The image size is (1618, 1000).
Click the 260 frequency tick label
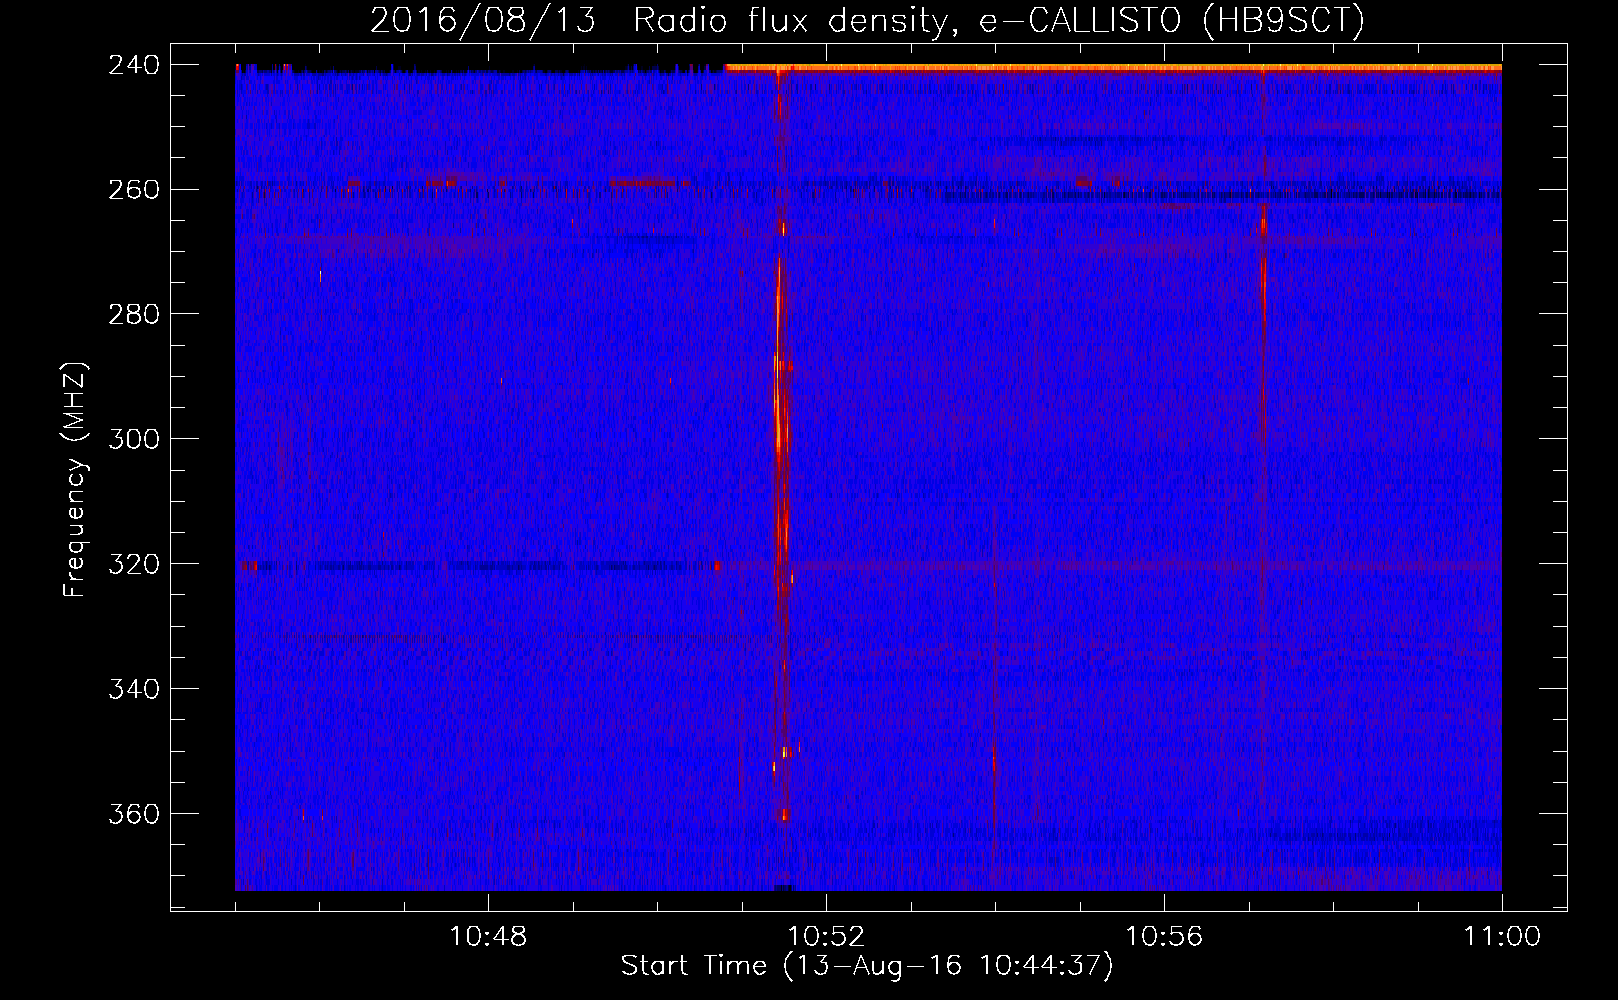pyautogui.click(x=134, y=190)
